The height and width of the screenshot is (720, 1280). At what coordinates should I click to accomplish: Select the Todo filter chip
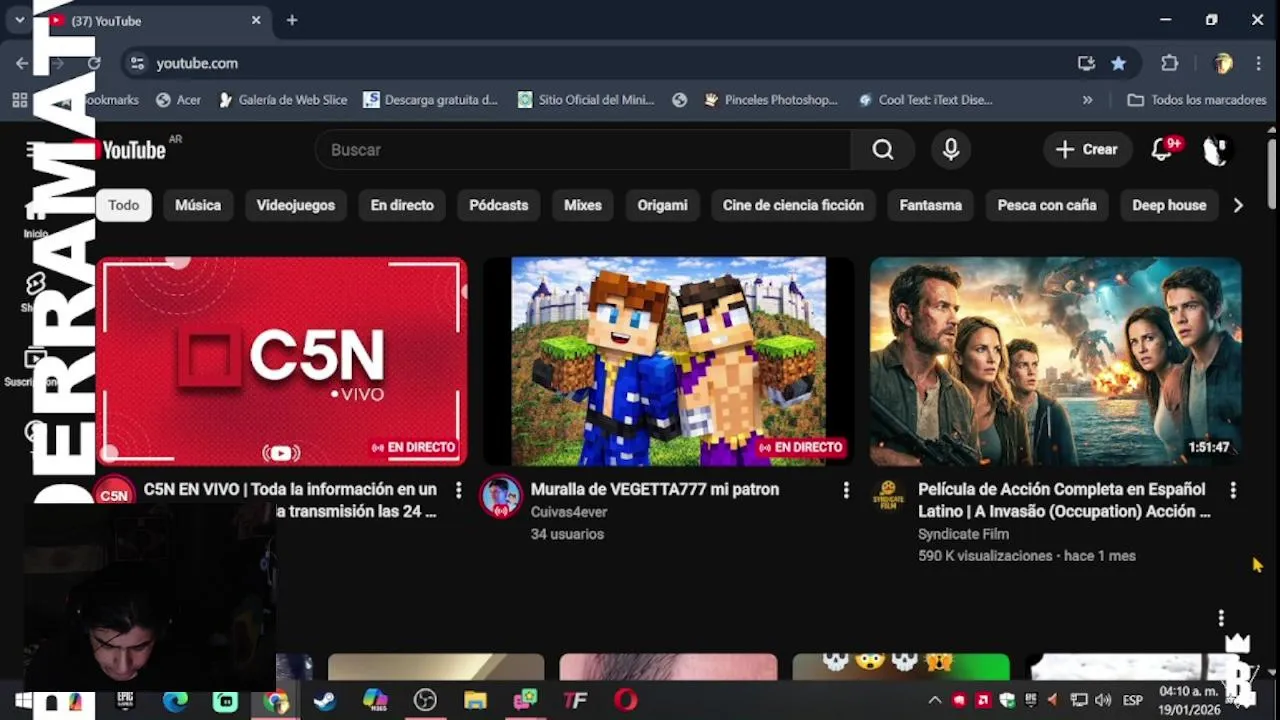(x=123, y=205)
